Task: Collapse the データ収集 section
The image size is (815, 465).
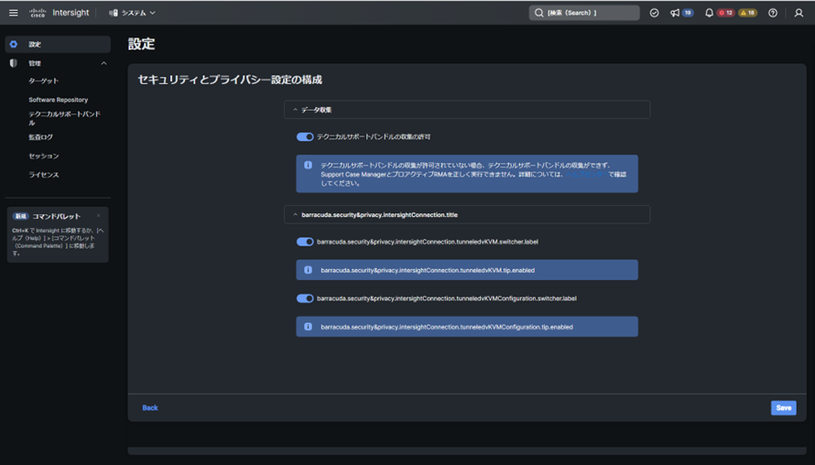Action: [295, 110]
